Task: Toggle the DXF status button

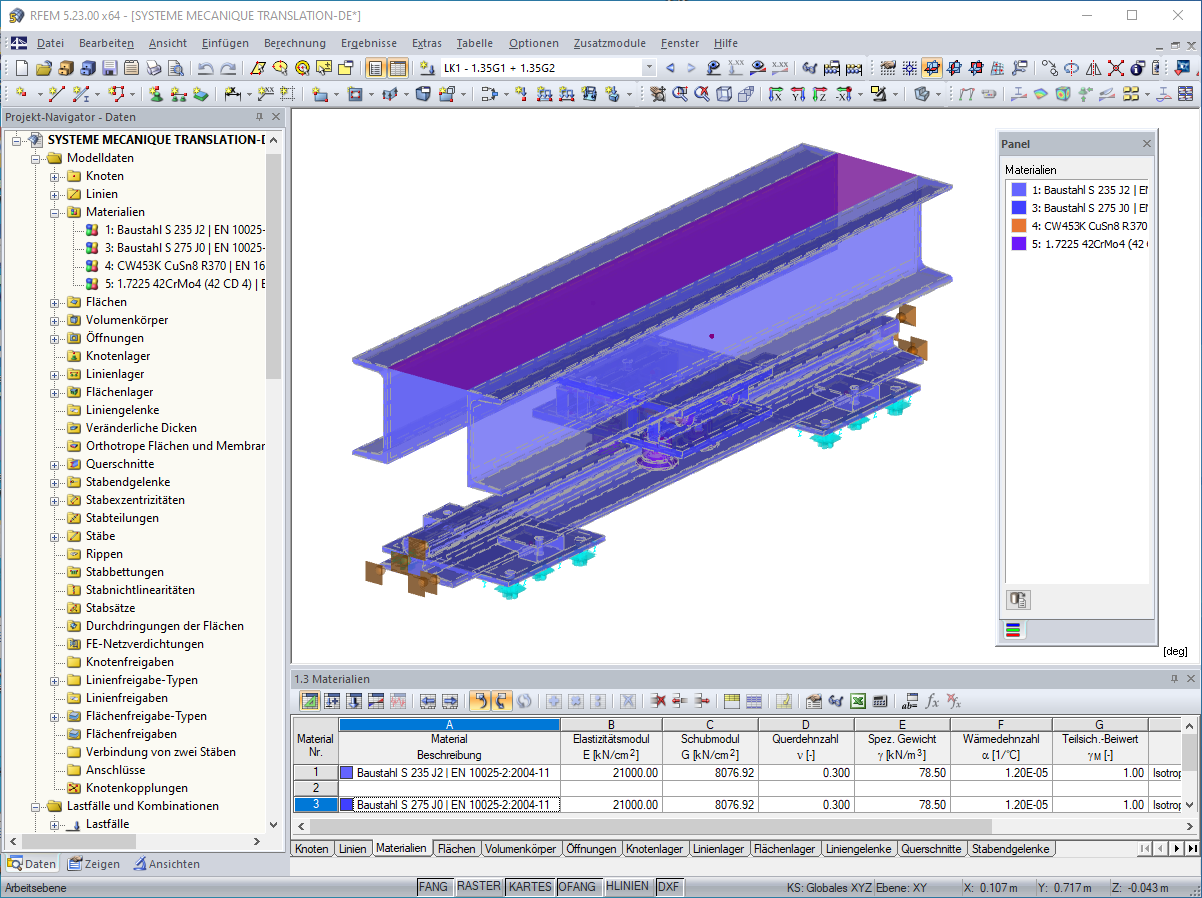Action: [669, 887]
